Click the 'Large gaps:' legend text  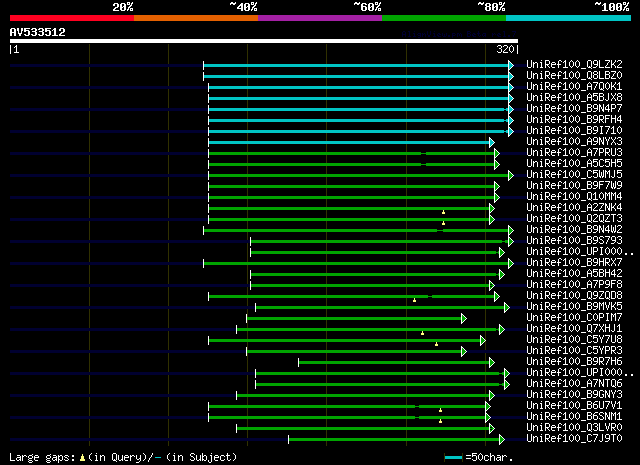(42, 458)
